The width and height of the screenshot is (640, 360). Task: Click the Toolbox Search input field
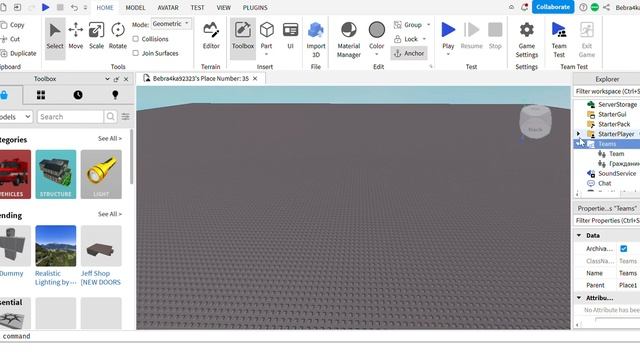click(71, 117)
